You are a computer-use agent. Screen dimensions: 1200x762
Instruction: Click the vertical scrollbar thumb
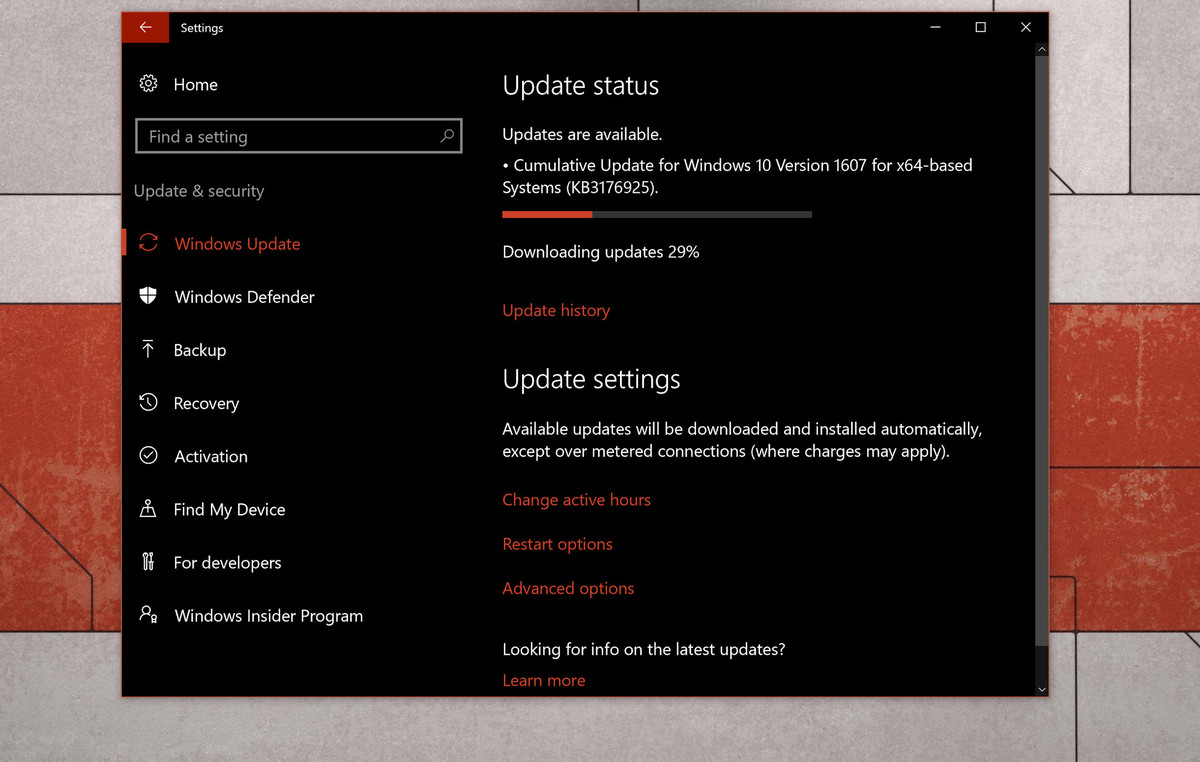click(x=1041, y=351)
